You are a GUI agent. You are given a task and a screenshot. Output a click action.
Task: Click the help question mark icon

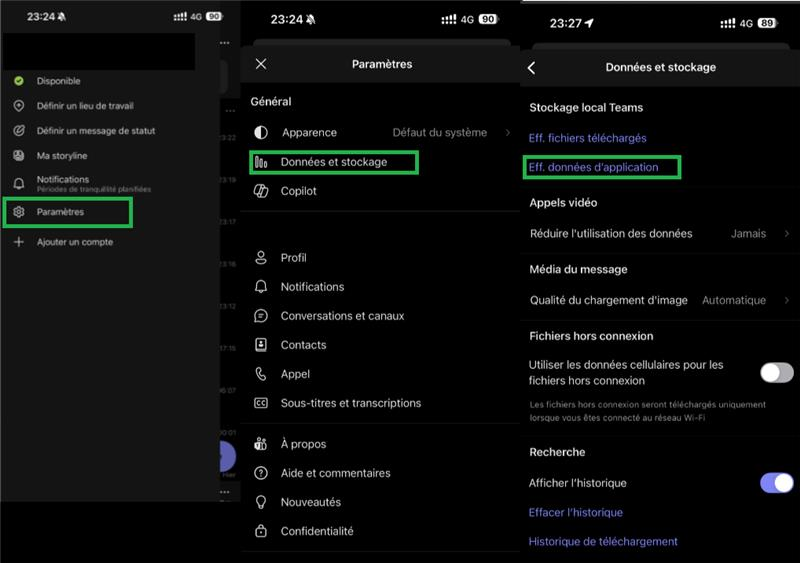[x=261, y=473]
